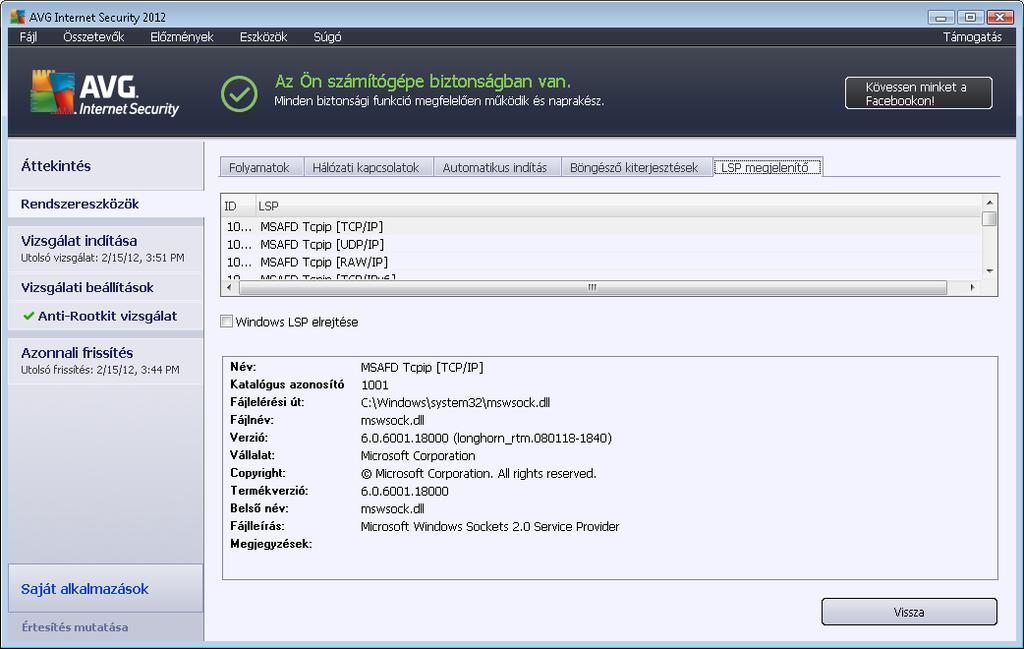
Task: Click the LSP list vertical scrollbar thumb
Action: point(989,218)
